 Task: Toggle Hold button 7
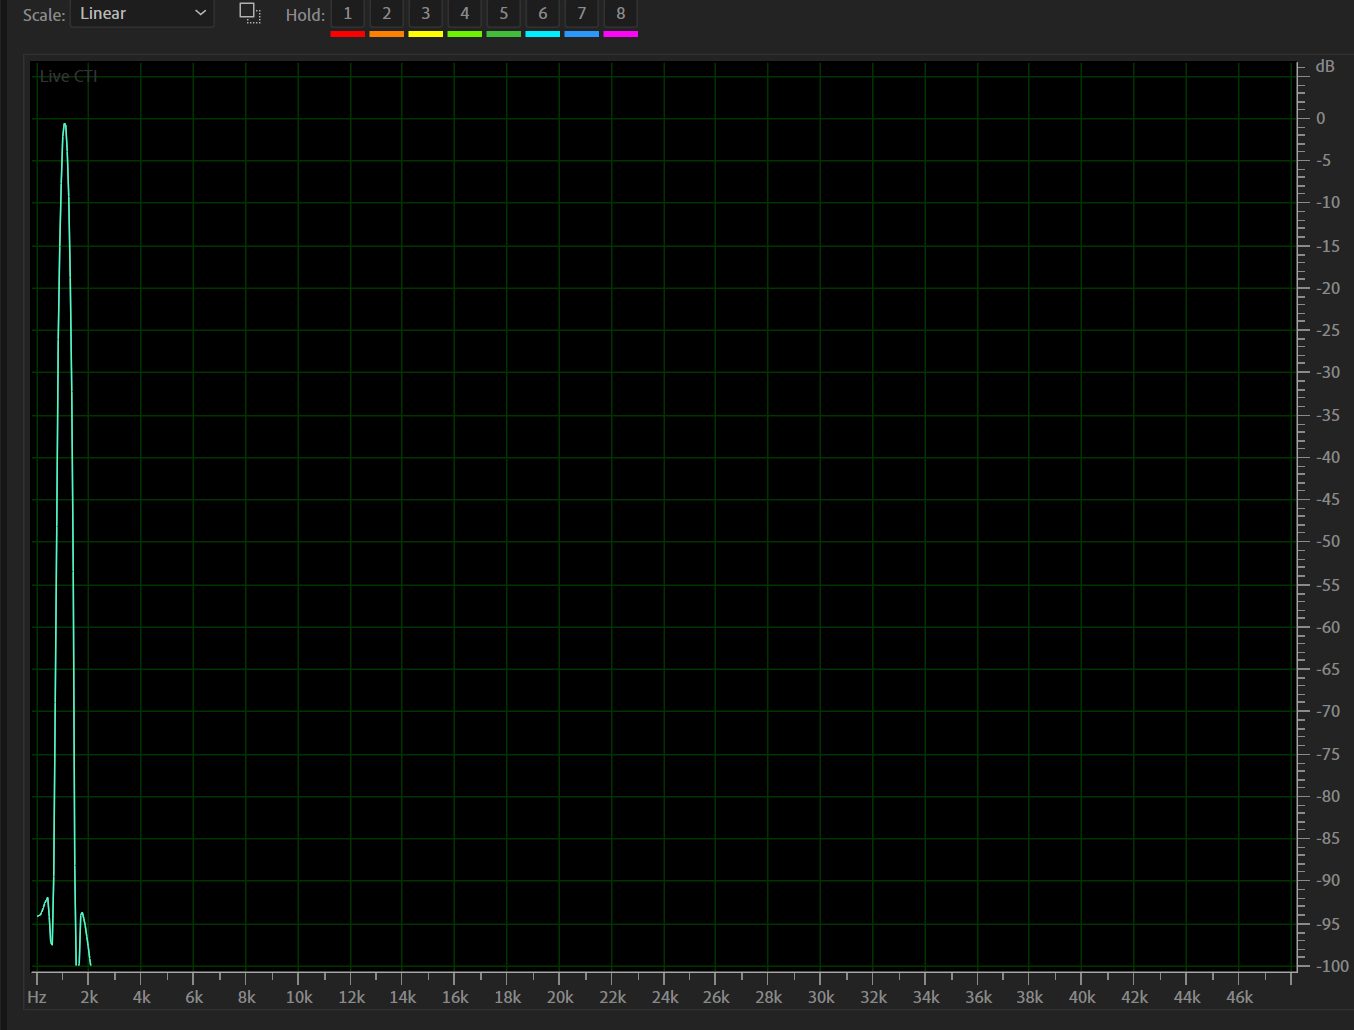581,13
